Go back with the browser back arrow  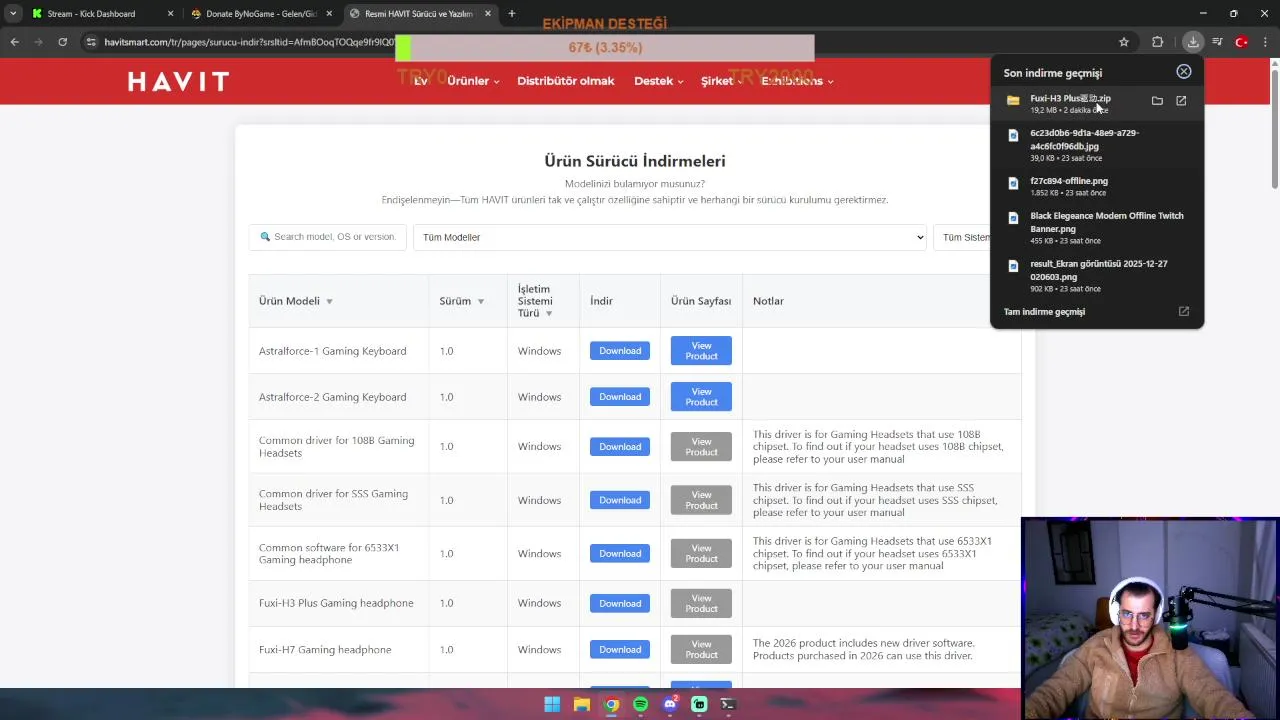click(14, 42)
